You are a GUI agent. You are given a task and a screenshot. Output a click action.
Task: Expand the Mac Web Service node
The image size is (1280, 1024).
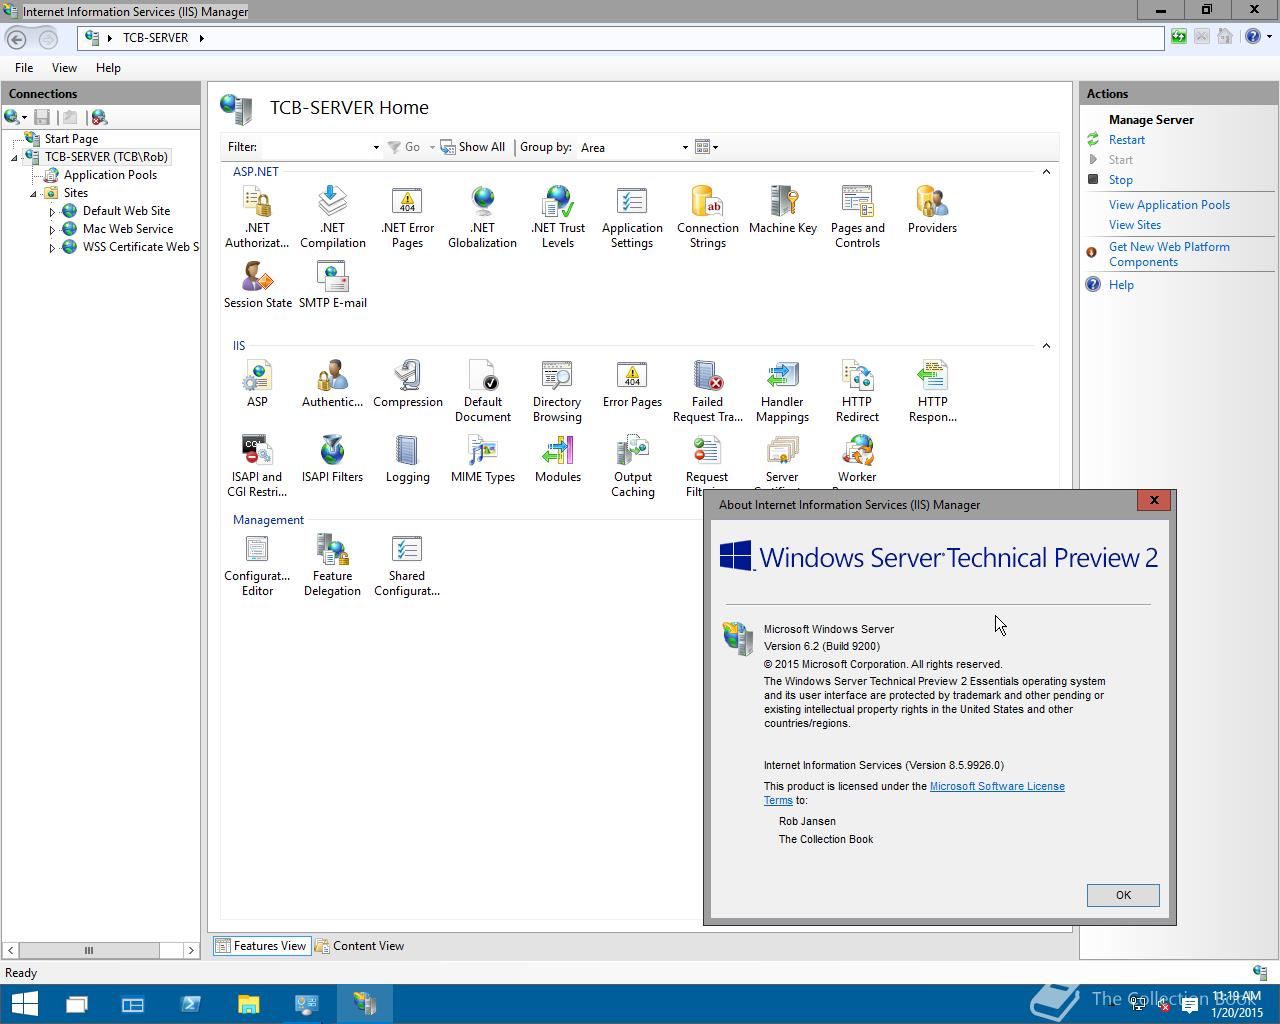[x=52, y=230]
